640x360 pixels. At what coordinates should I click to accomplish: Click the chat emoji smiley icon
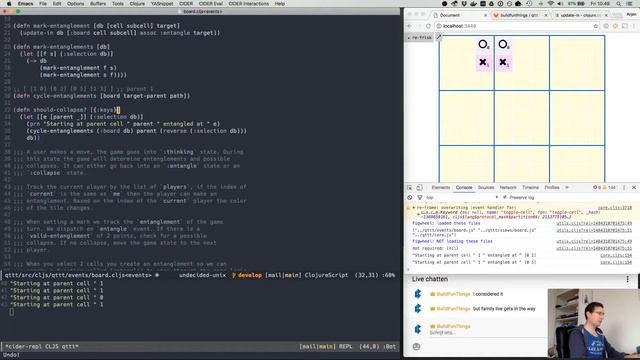[416, 347]
